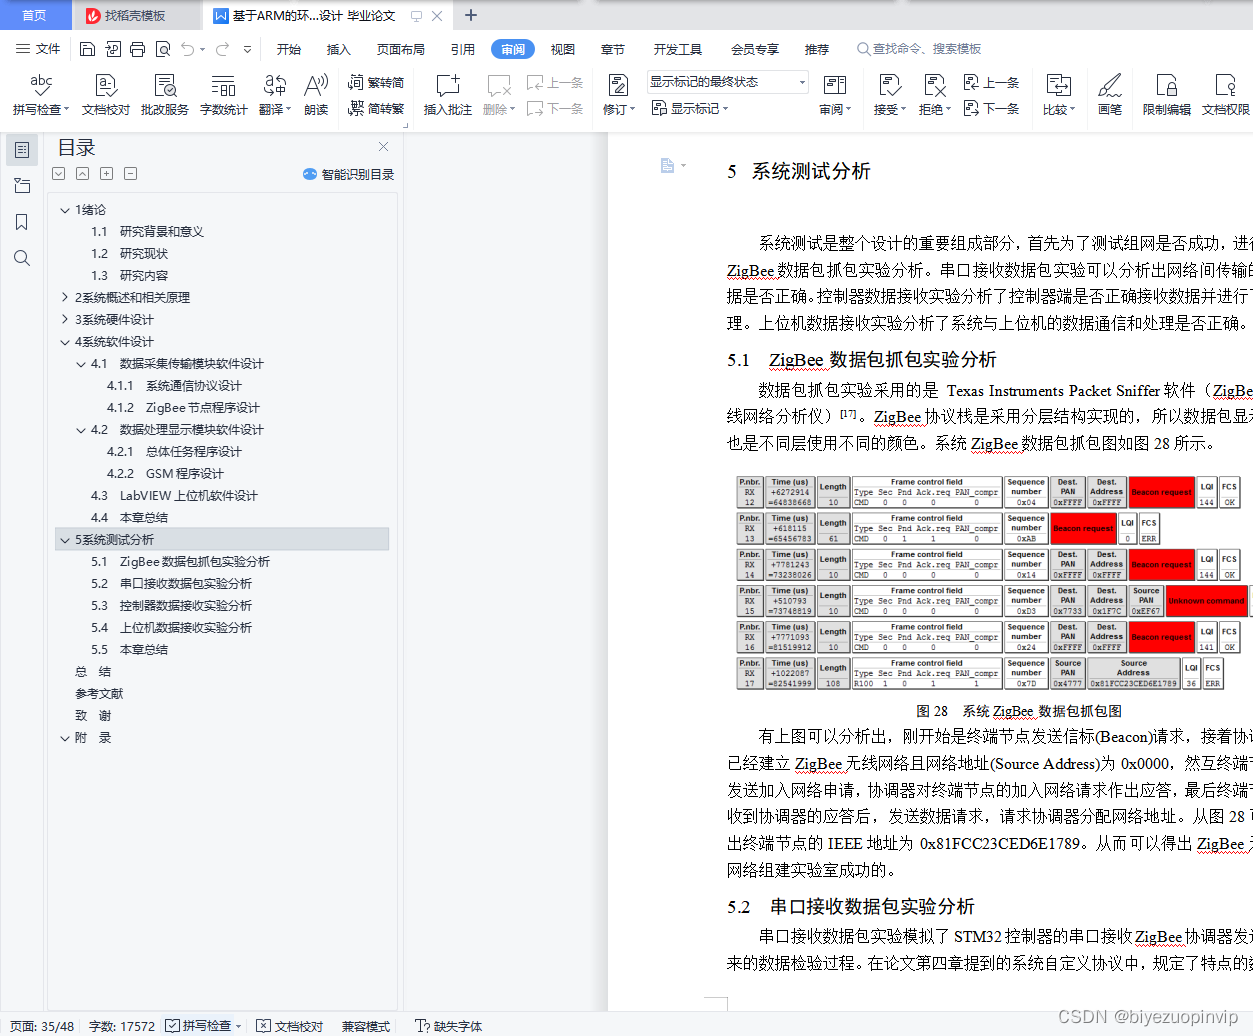Image resolution: width=1253 pixels, height=1036 pixels.
Task: Click the search box 查找命令、搜索模板
Action: click(x=920, y=49)
